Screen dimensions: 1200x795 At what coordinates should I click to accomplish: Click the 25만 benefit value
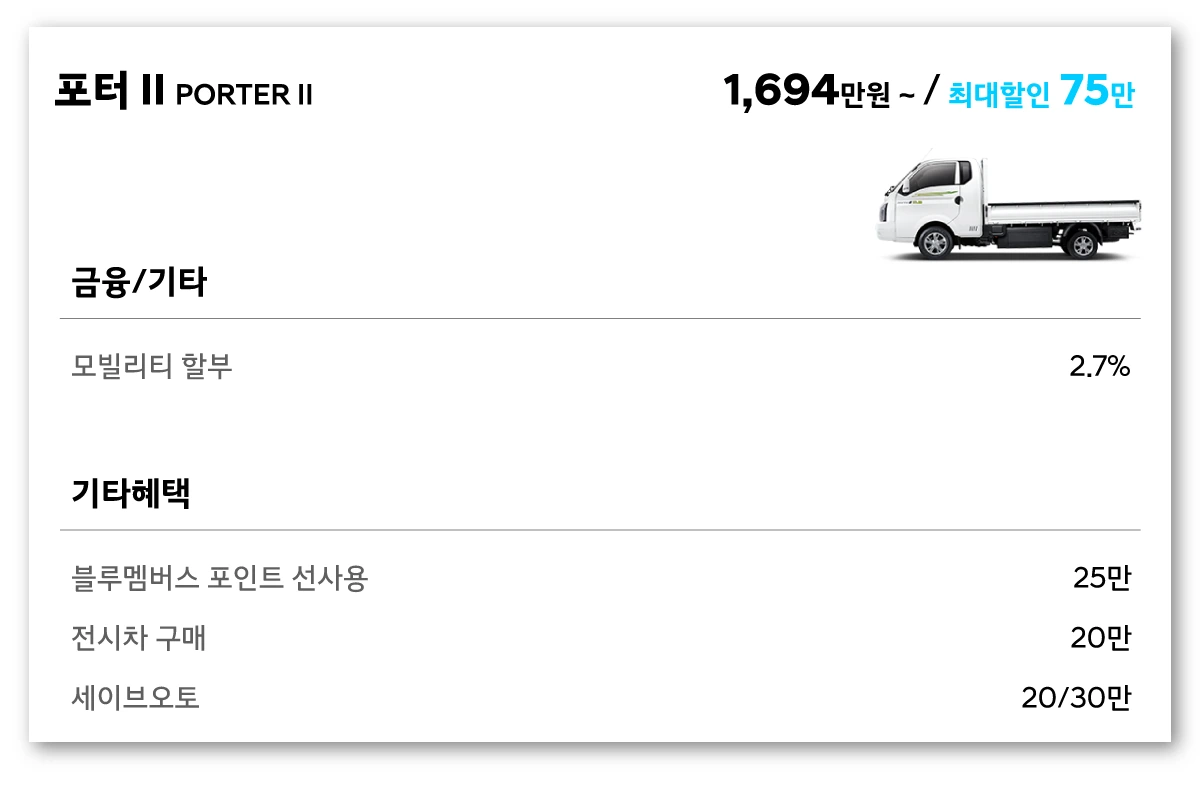1101,578
